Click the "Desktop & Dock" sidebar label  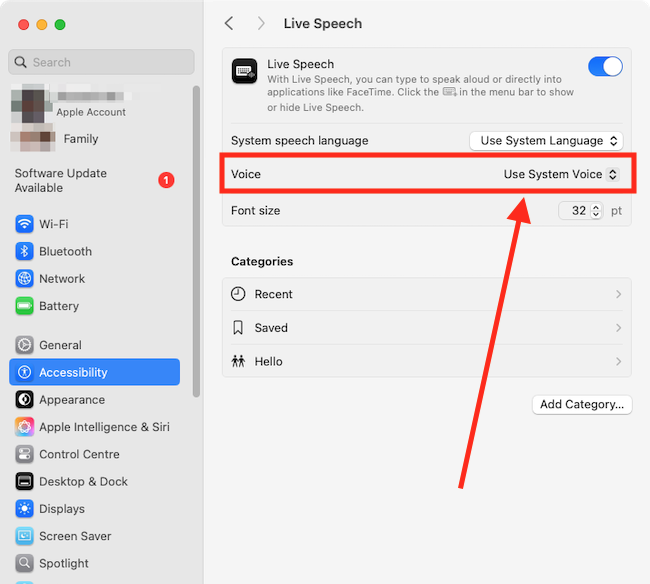click(x=83, y=482)
